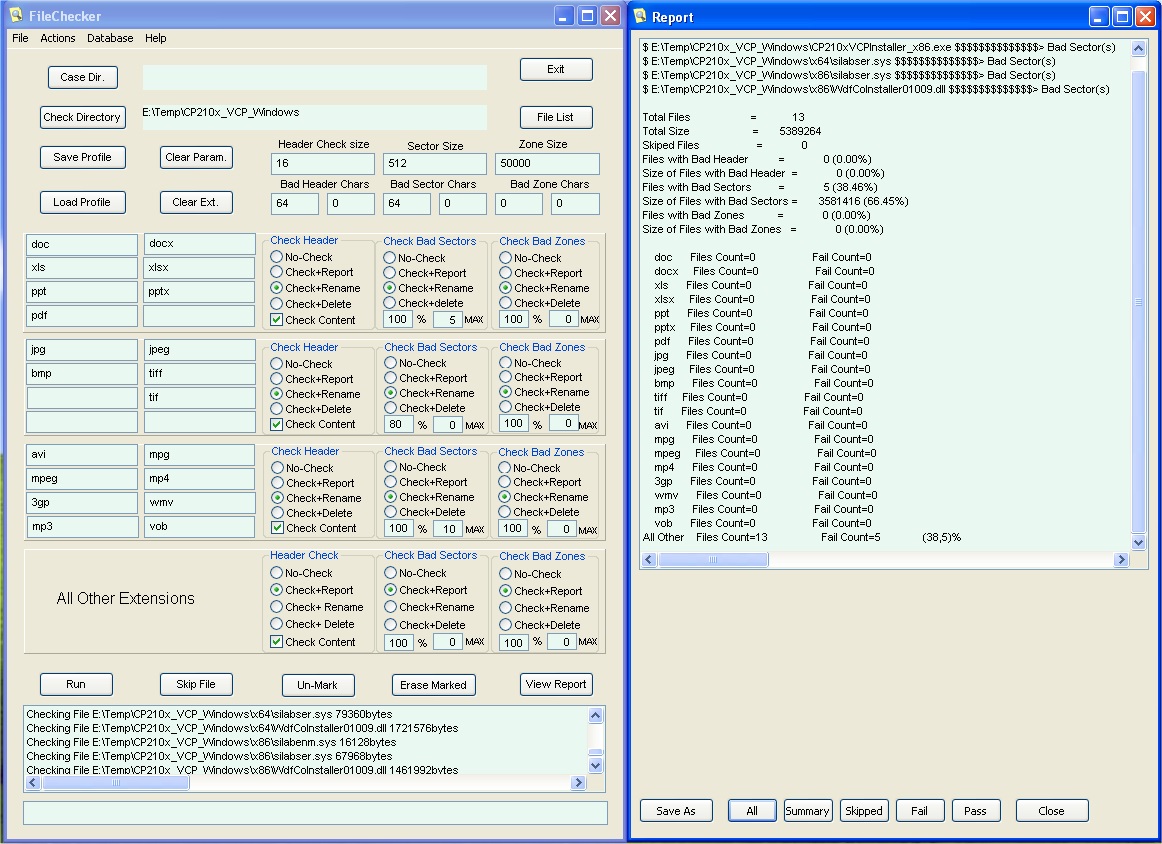Click the Report window title icon
The width and height of the screenshot is (1162, 844).
tap(640, 16)
